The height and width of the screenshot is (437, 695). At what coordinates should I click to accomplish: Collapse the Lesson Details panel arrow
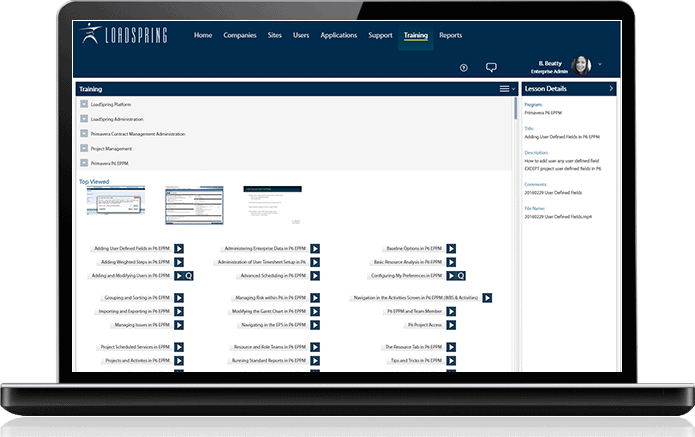tap(611, 89)
